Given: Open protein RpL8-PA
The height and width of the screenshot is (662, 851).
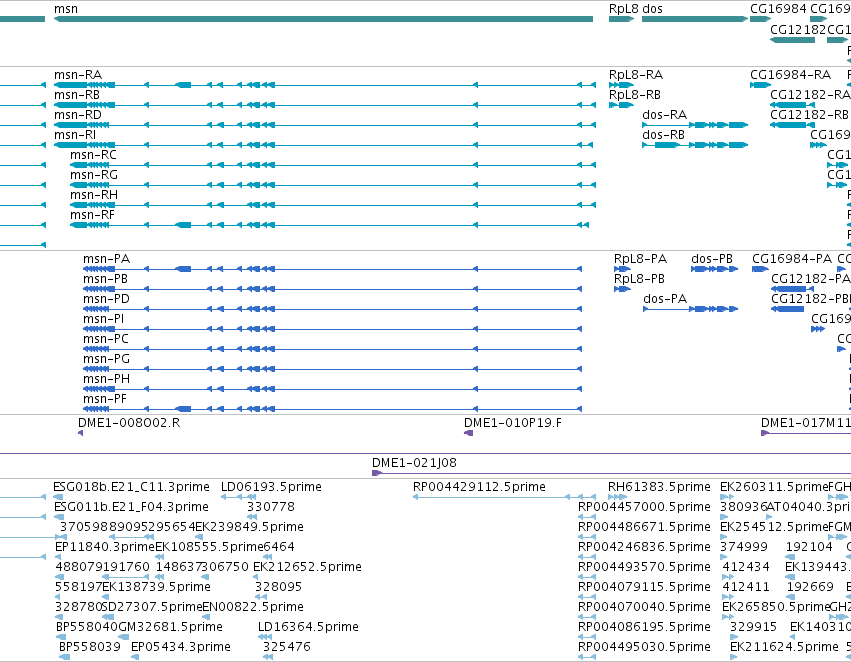Looking at the screenshot, I should click(x=640, y=259).
